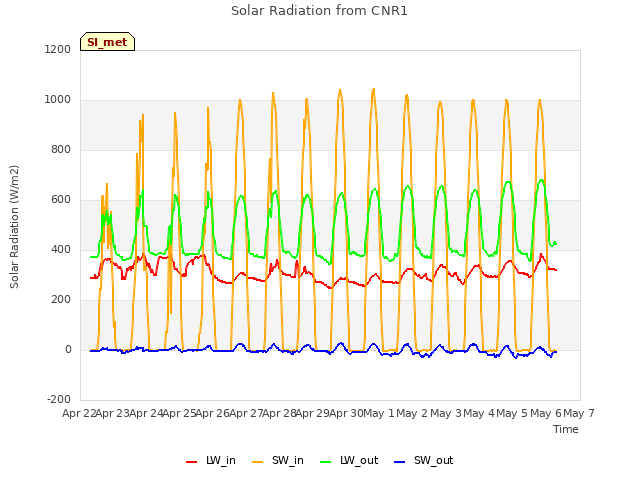The height and width of the screenshot is (480, 640).
Task: Click the green LW_out legend swatch
Action: tap(326, 462)
